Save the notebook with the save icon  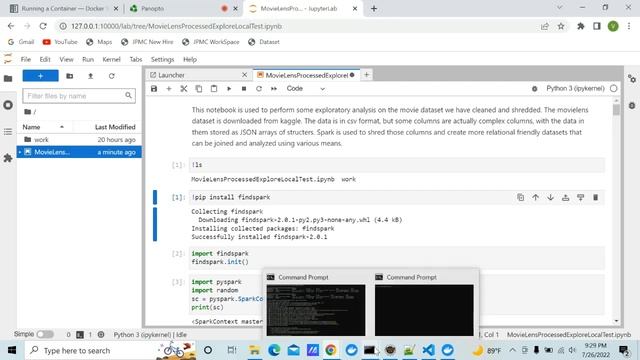pos(154,89)
